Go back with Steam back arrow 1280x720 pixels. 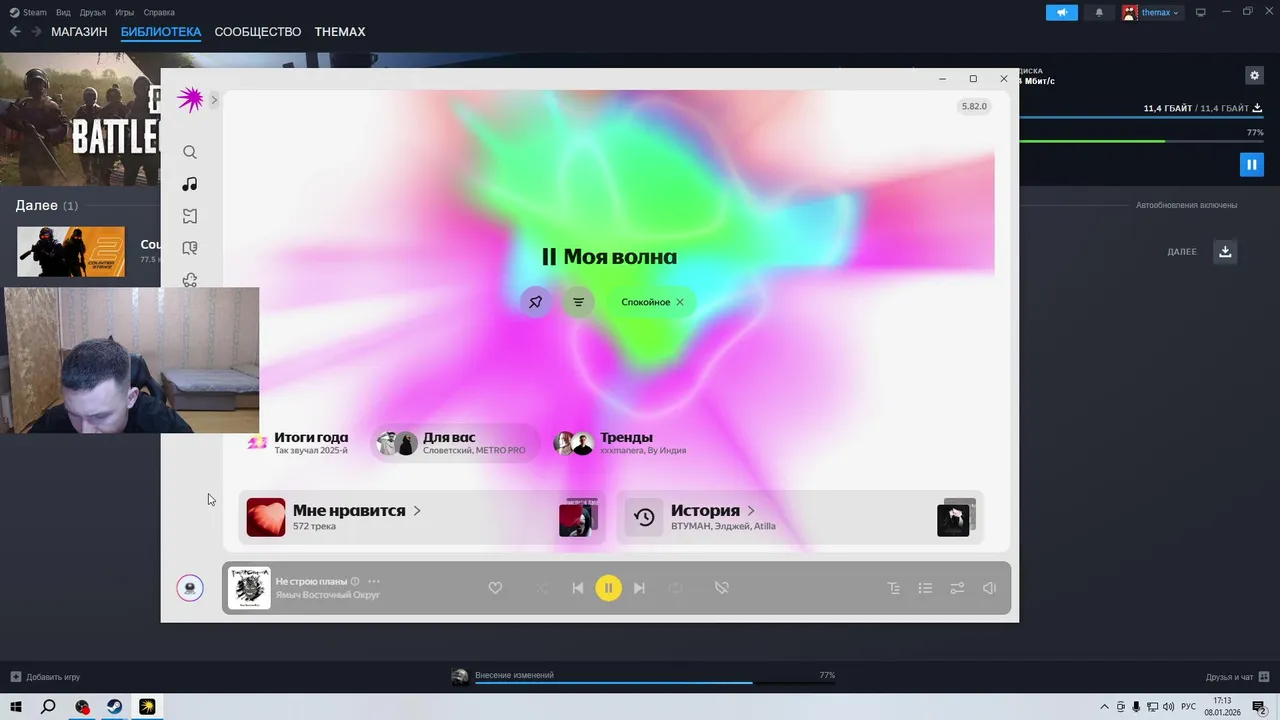point(15,32)
